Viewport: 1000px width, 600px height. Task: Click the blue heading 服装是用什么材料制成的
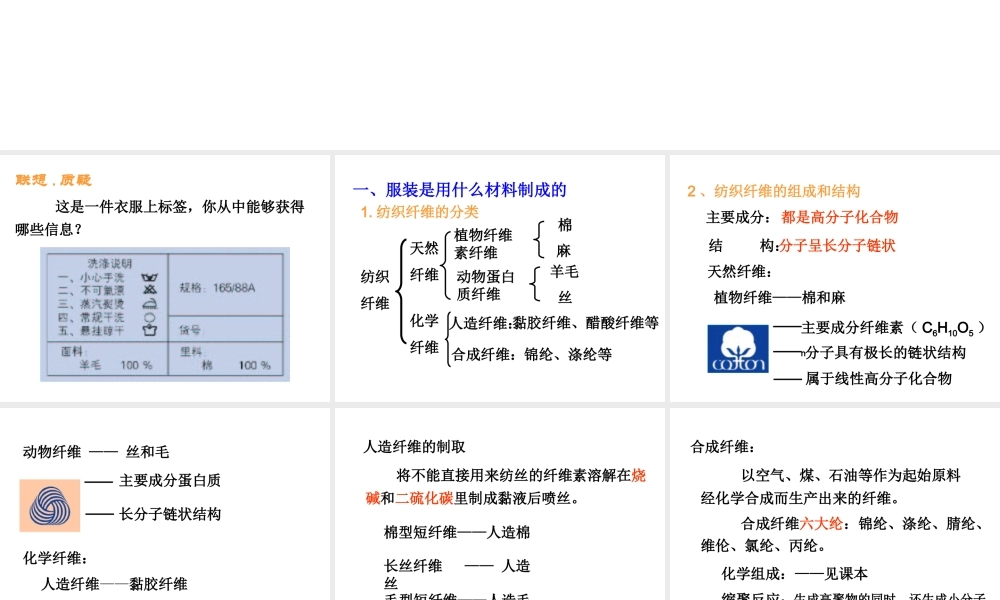pos(462,189)
